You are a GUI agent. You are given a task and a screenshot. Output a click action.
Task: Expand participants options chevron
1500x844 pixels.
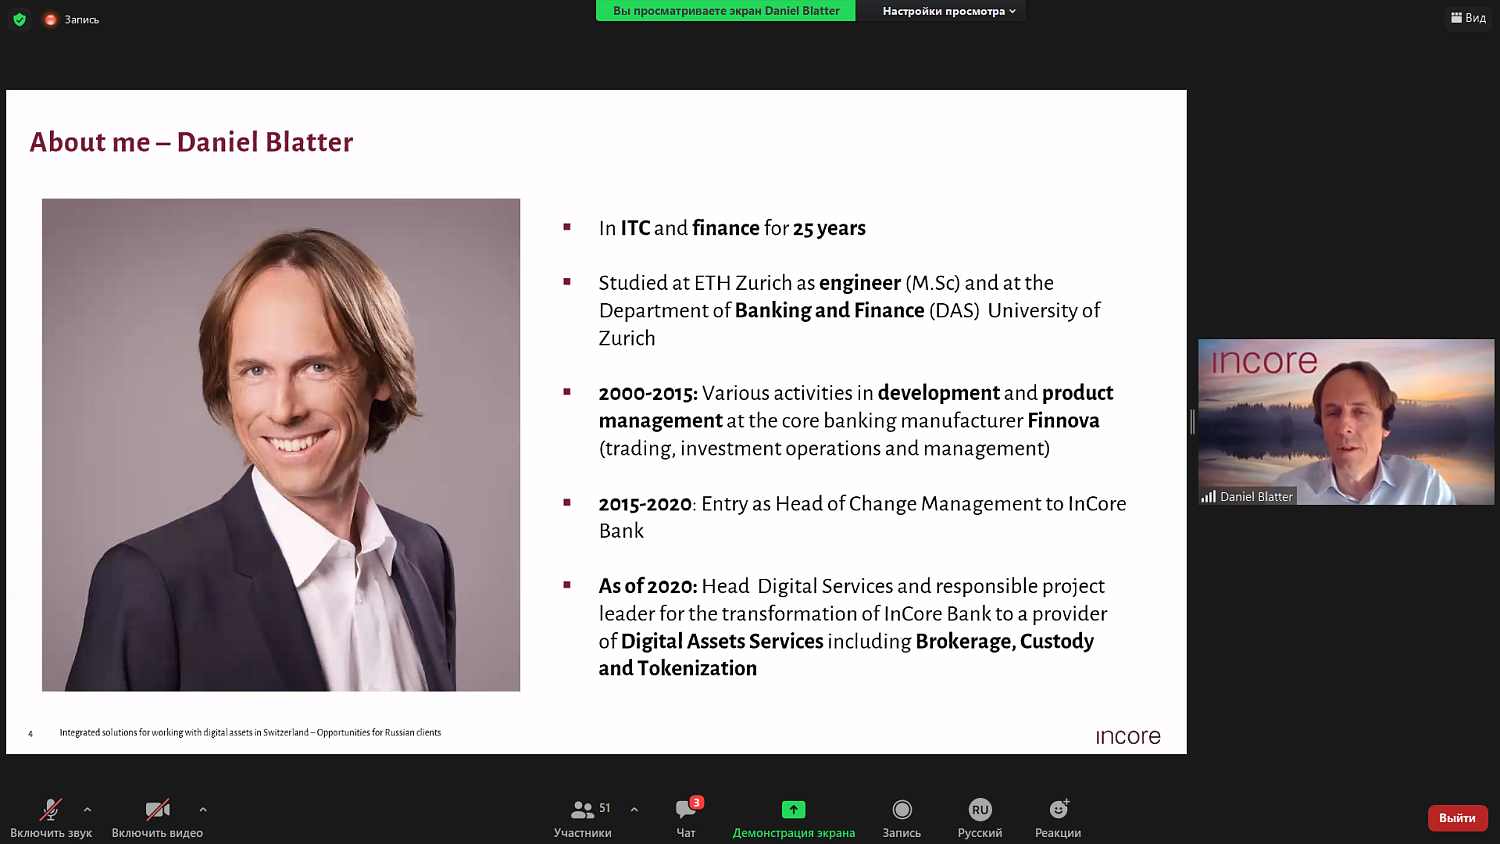tap(634, 809)
